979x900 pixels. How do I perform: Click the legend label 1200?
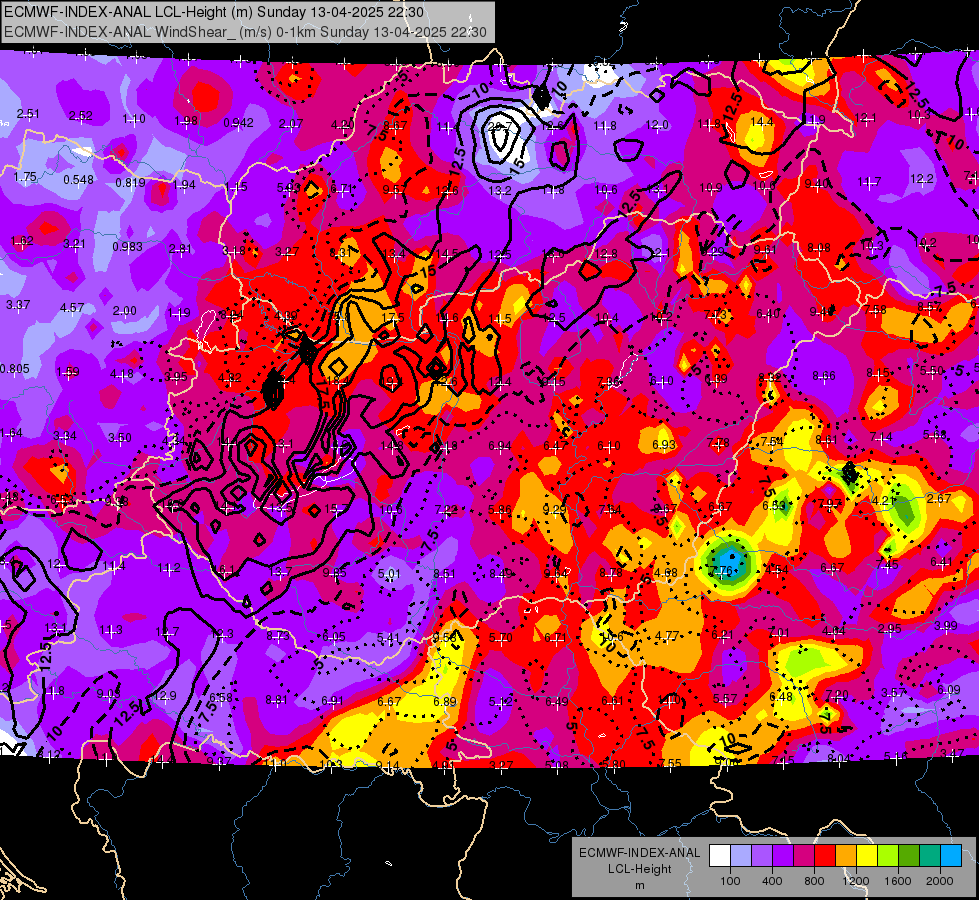[x=856, y=881]
